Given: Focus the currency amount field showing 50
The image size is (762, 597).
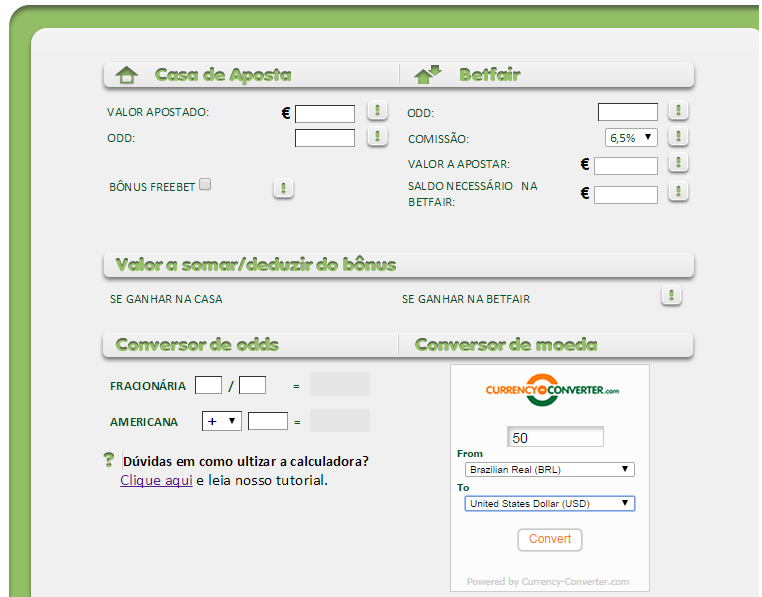Looking at the screenshot, I should click(555, 437).
